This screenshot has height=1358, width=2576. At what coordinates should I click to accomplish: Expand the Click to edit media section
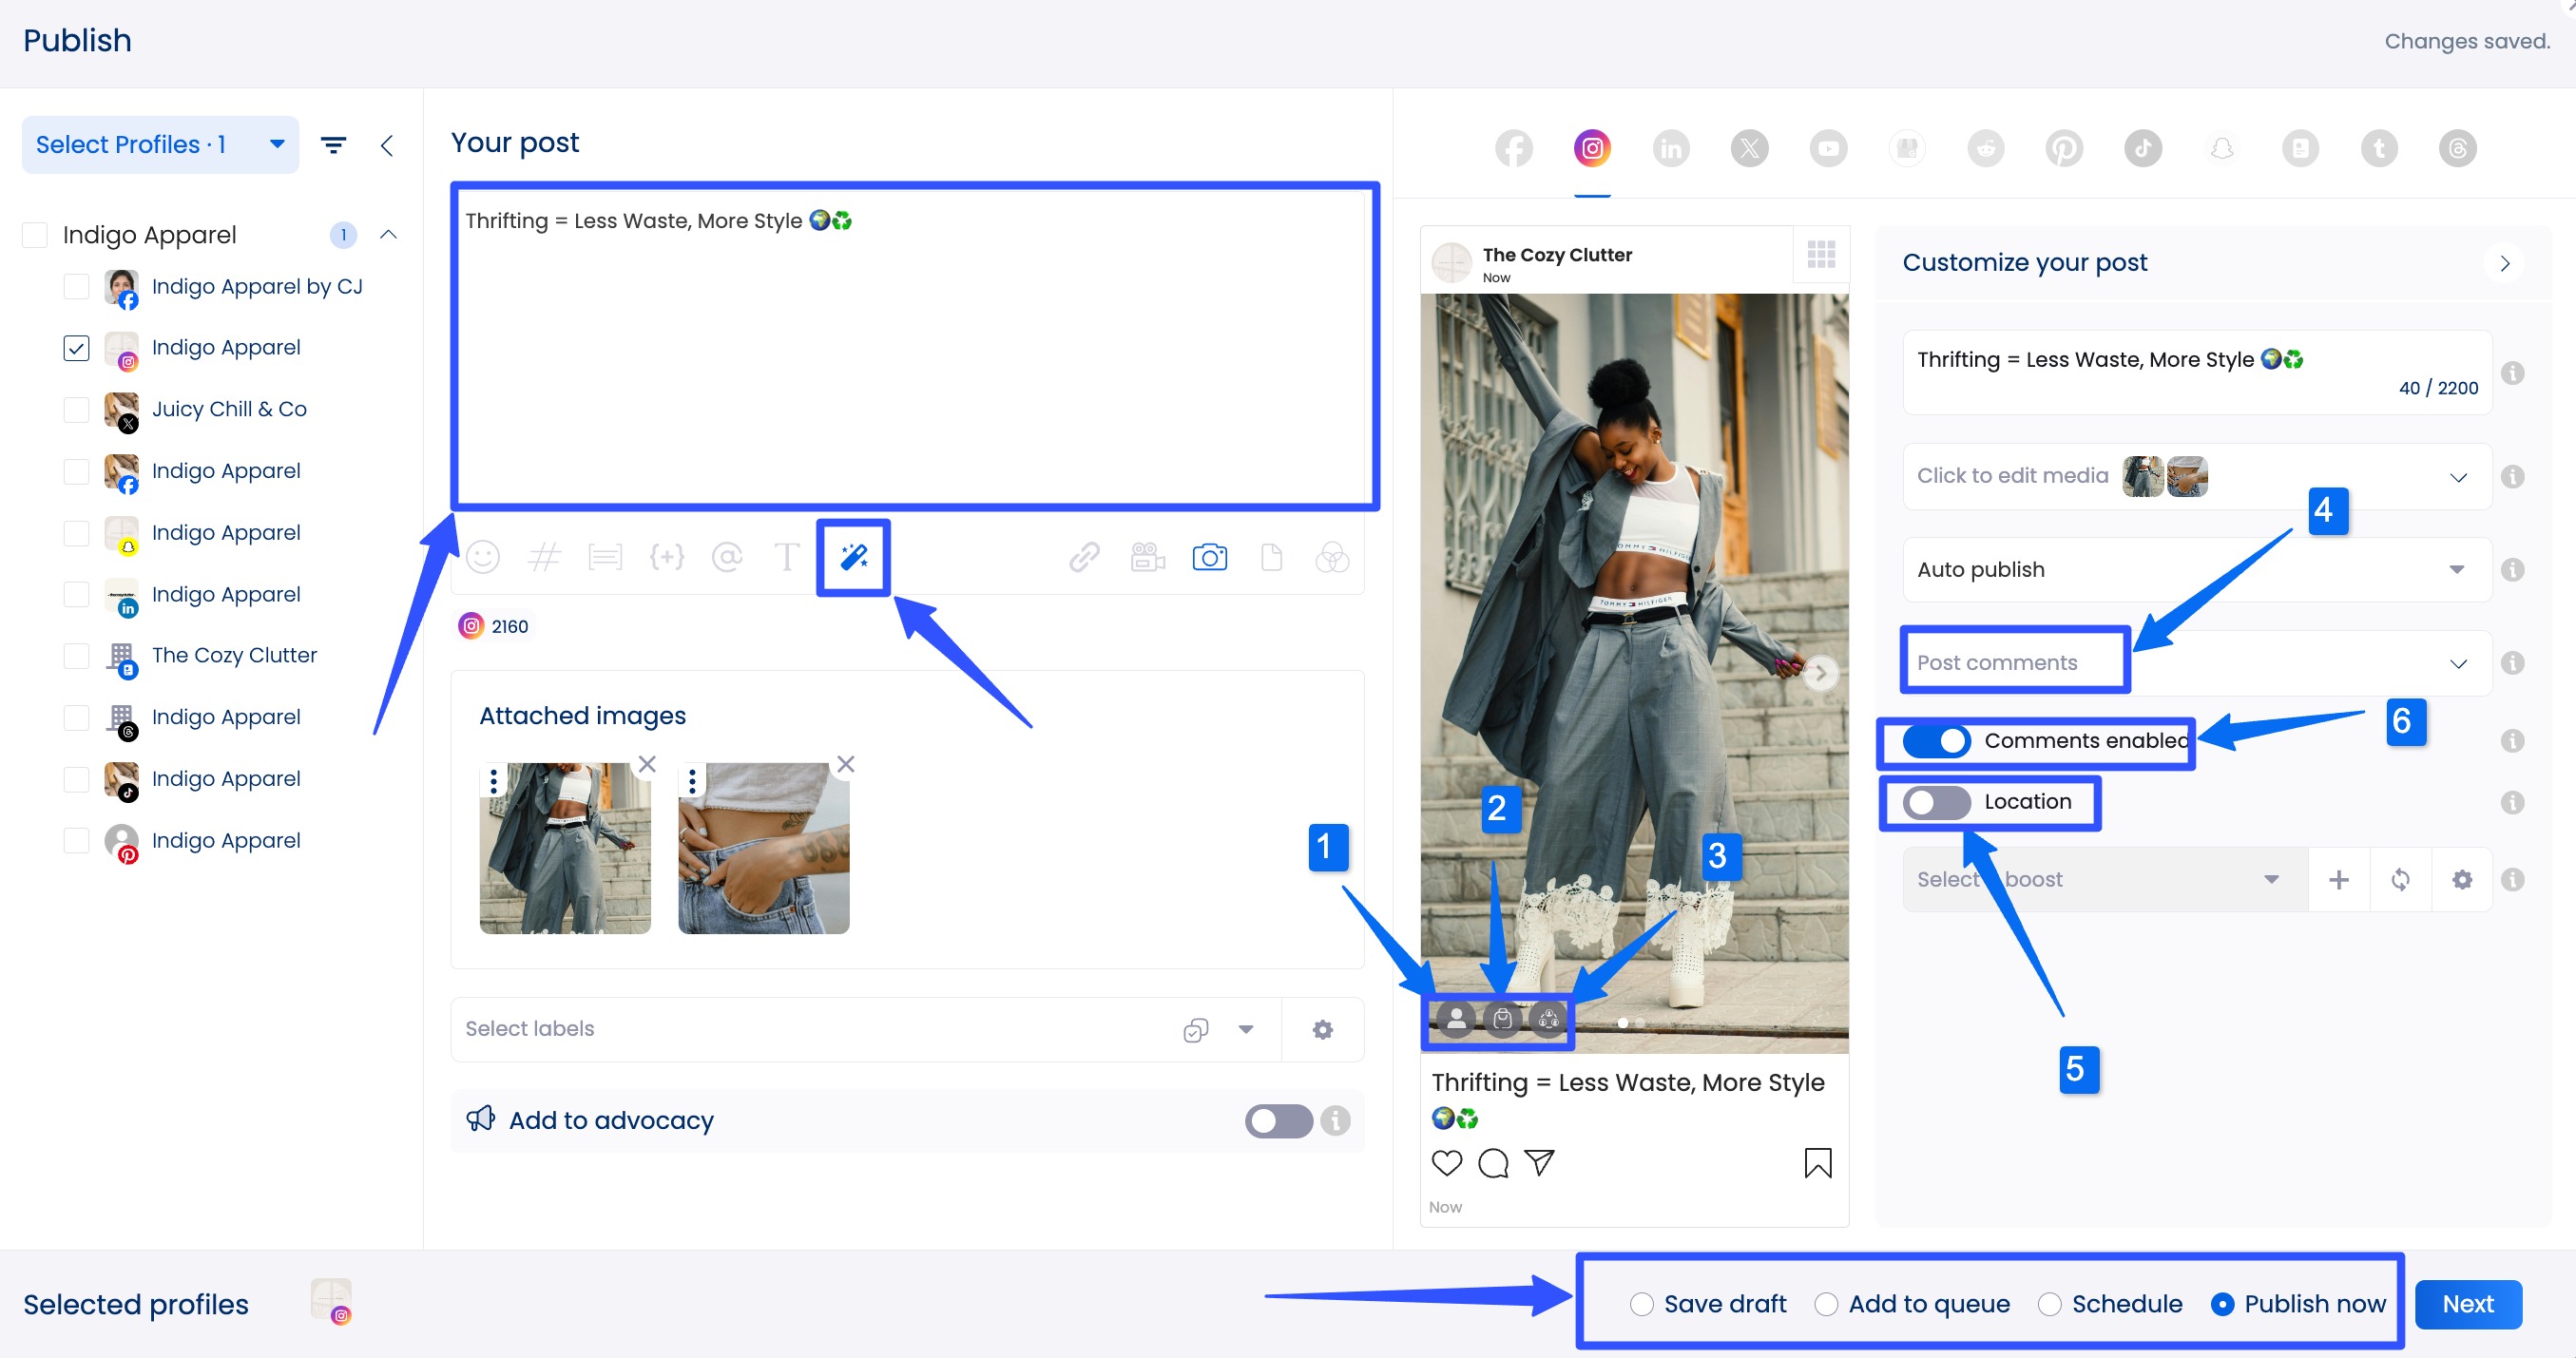(2458, 477)
